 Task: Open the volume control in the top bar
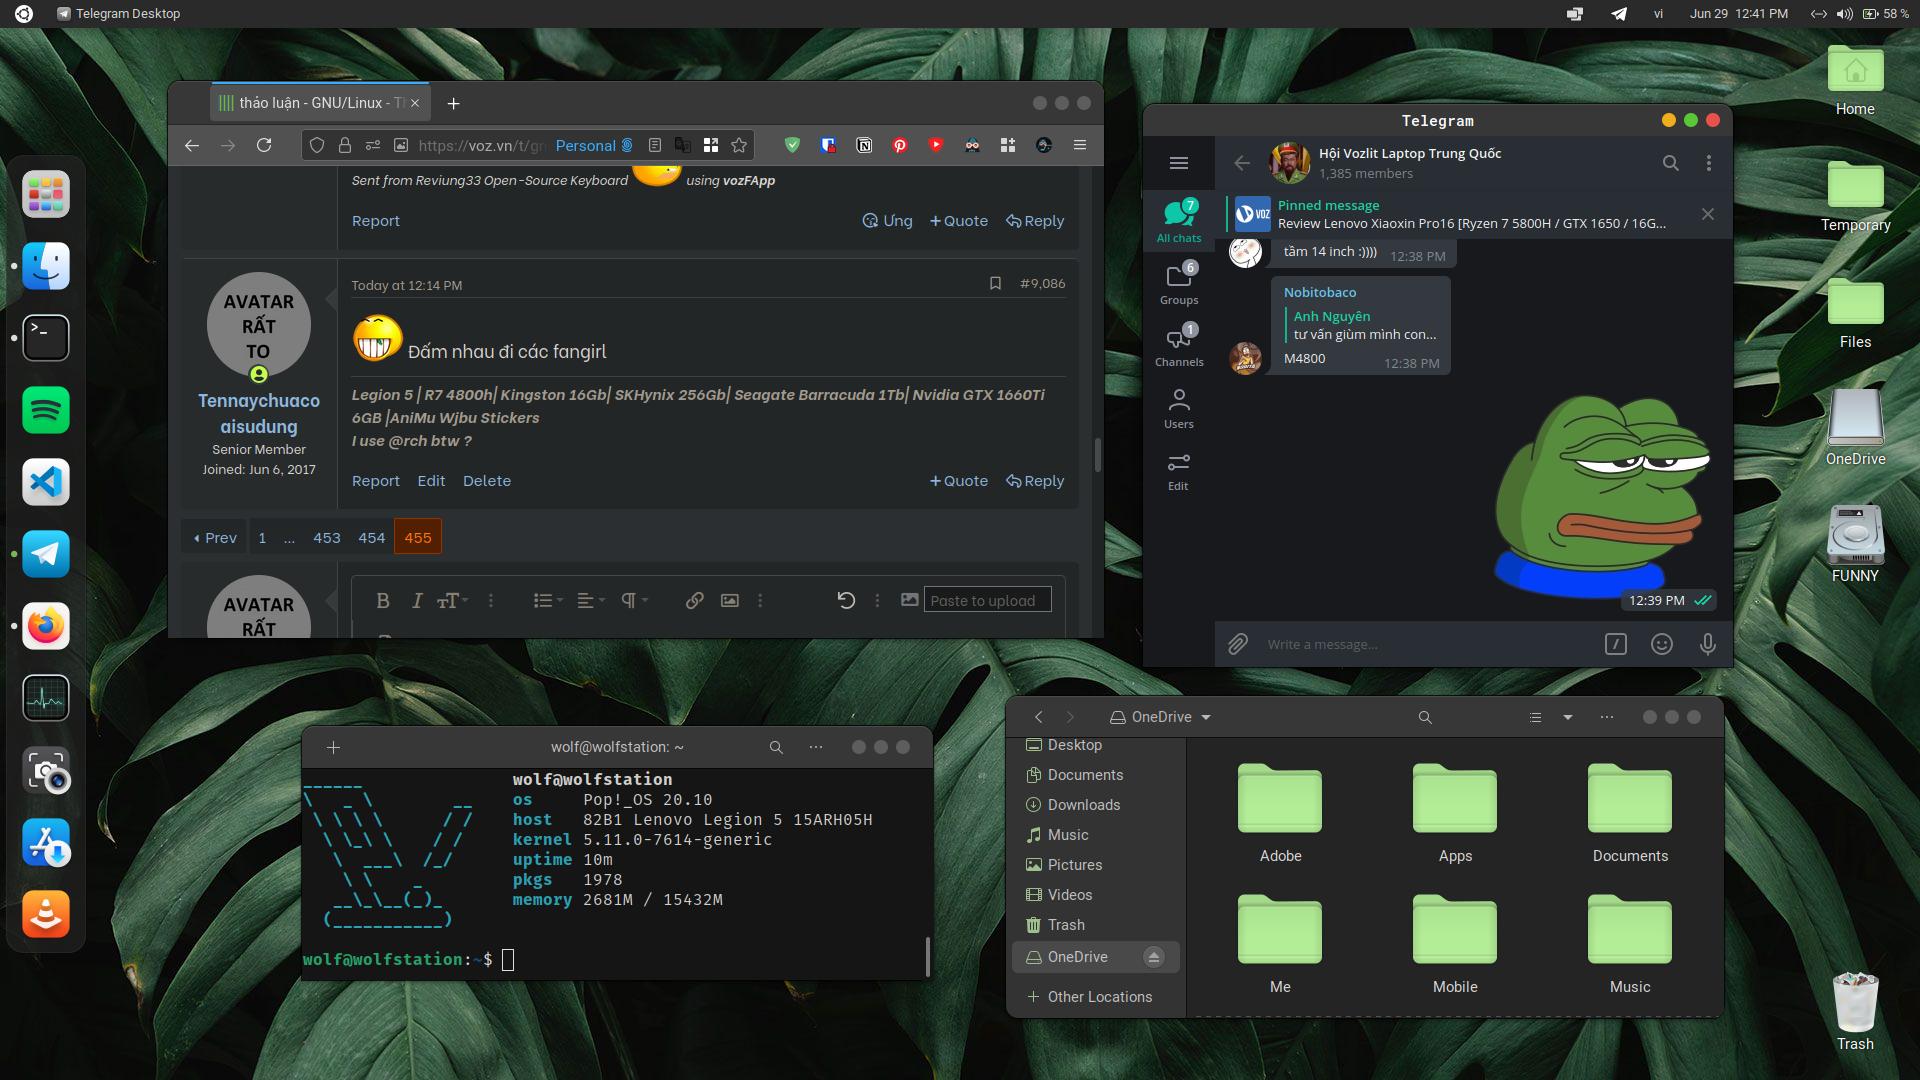pos(1844,14)
